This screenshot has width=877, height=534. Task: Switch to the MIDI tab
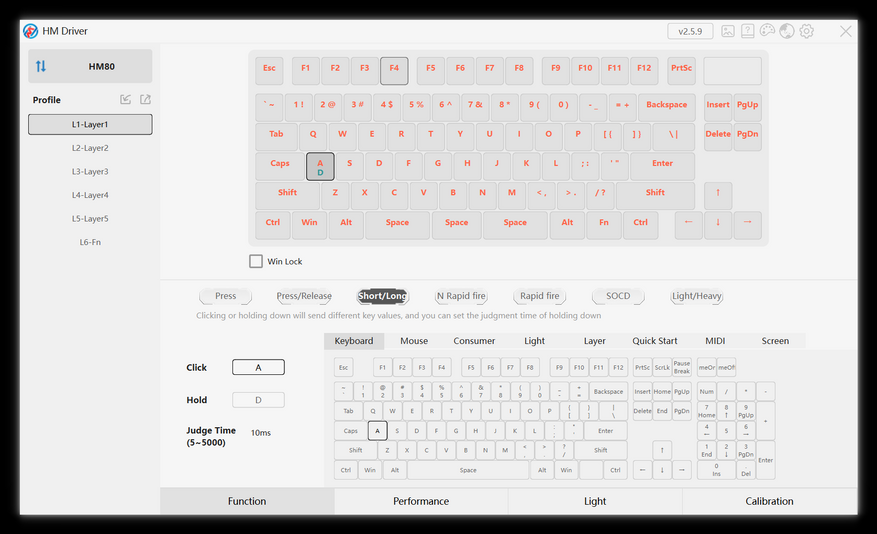[x=715, y=341]
